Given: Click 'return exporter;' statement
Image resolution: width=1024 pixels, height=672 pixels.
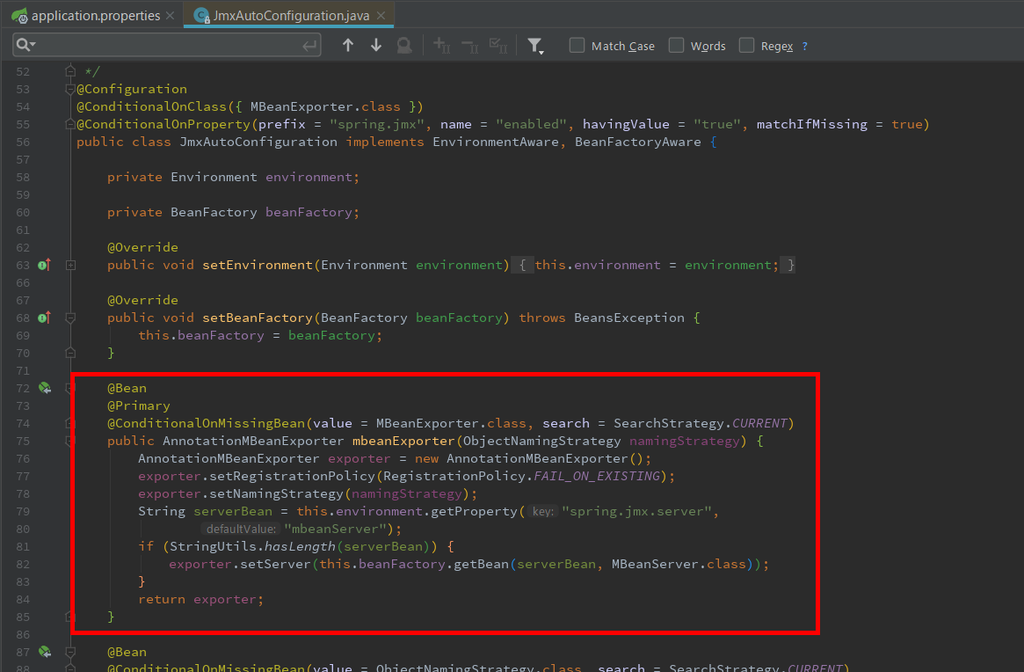Looking at the screenshot, I should (200, 599).
